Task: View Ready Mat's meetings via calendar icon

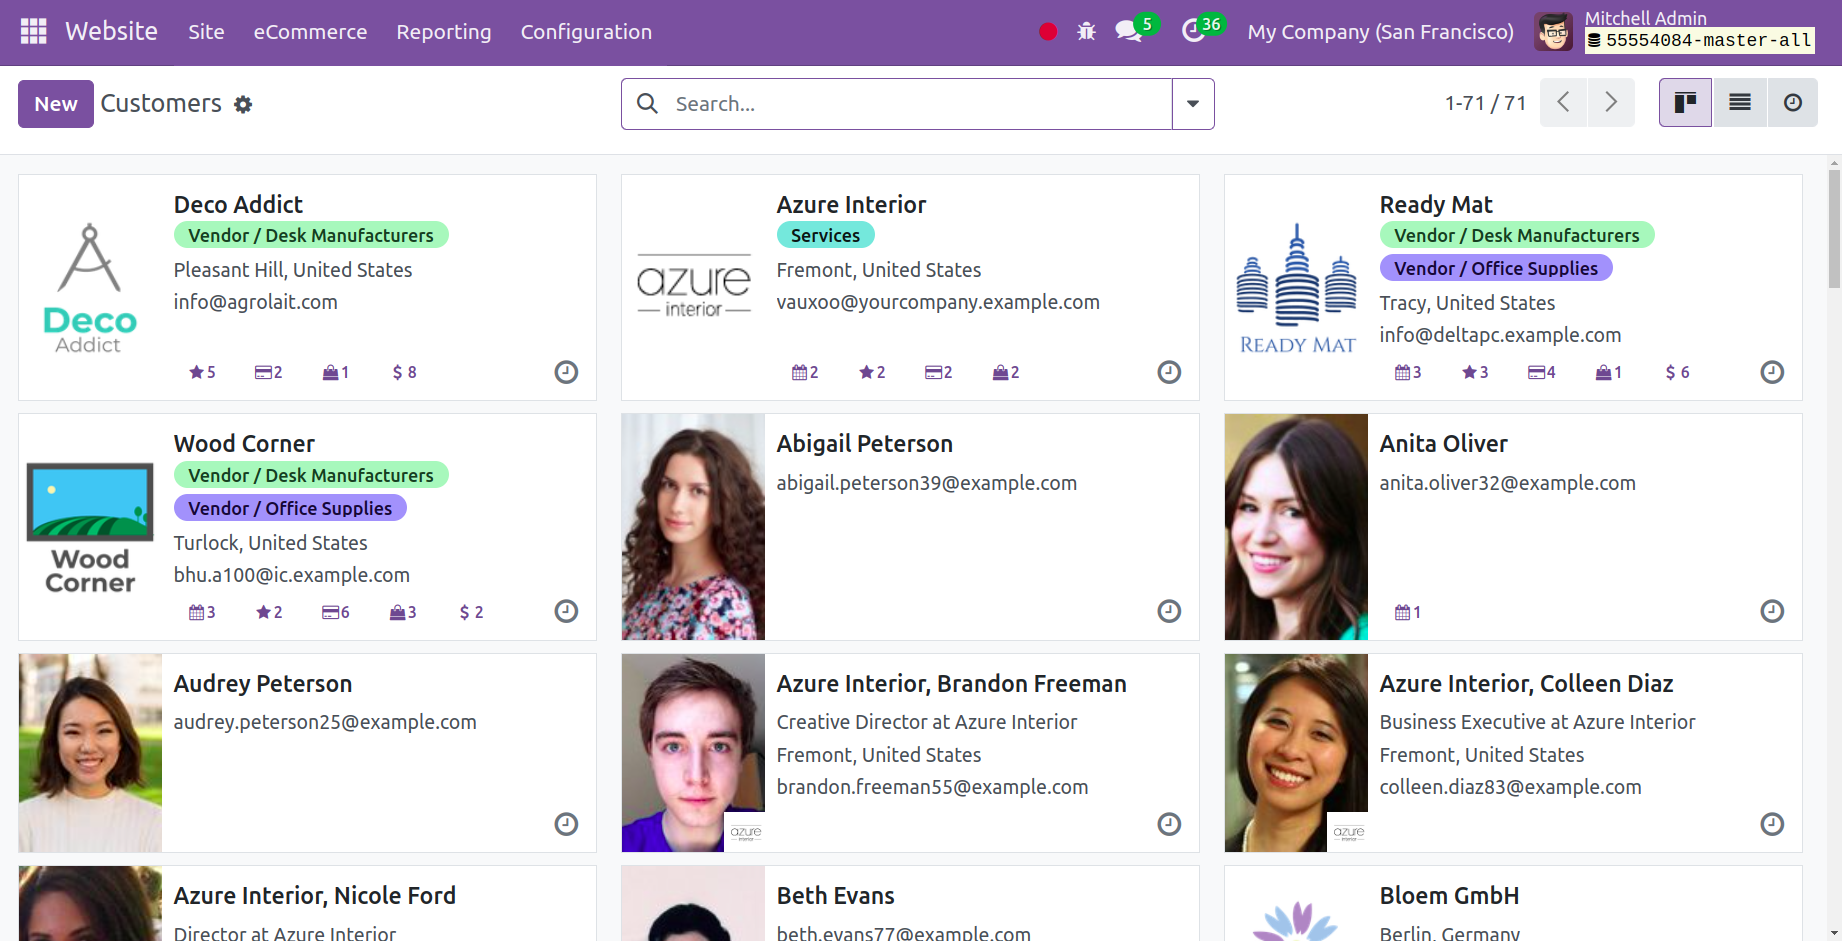Action: (1402, 372)
